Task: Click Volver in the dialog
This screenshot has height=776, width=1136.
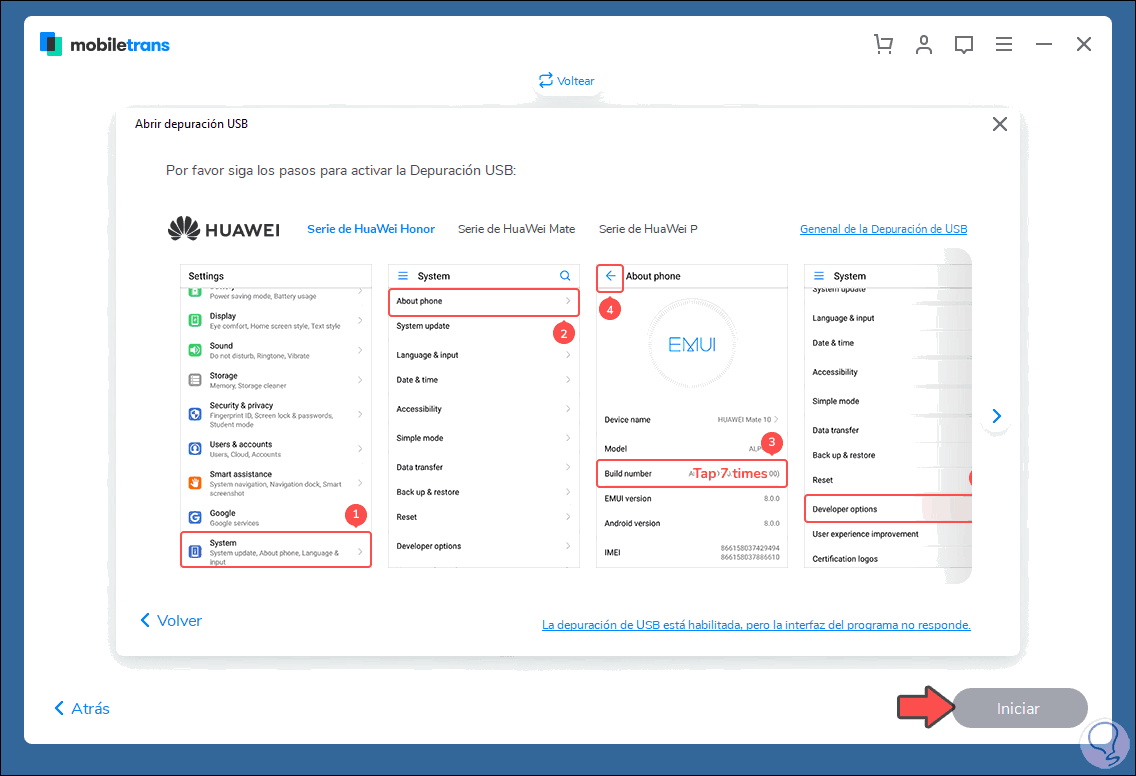Action: pyautogui.click(x=171, y=621)
